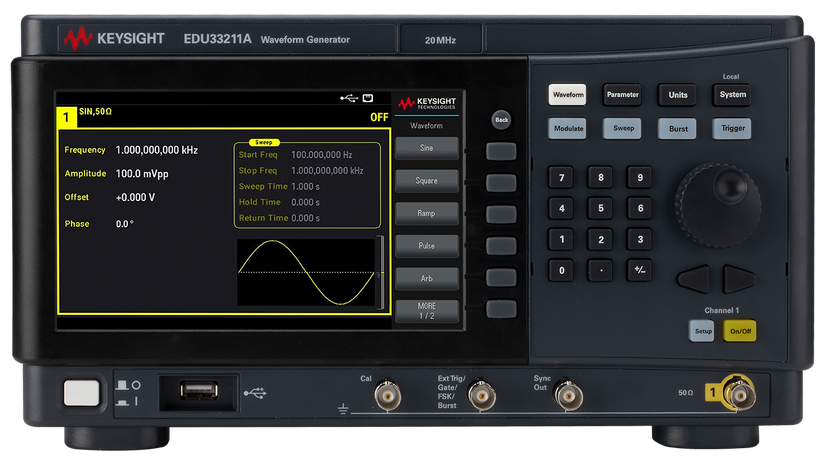Click Sweep Time 1.000 s
Image resolution: width=832 pixels, height=463 pixels.
[279, 186]
